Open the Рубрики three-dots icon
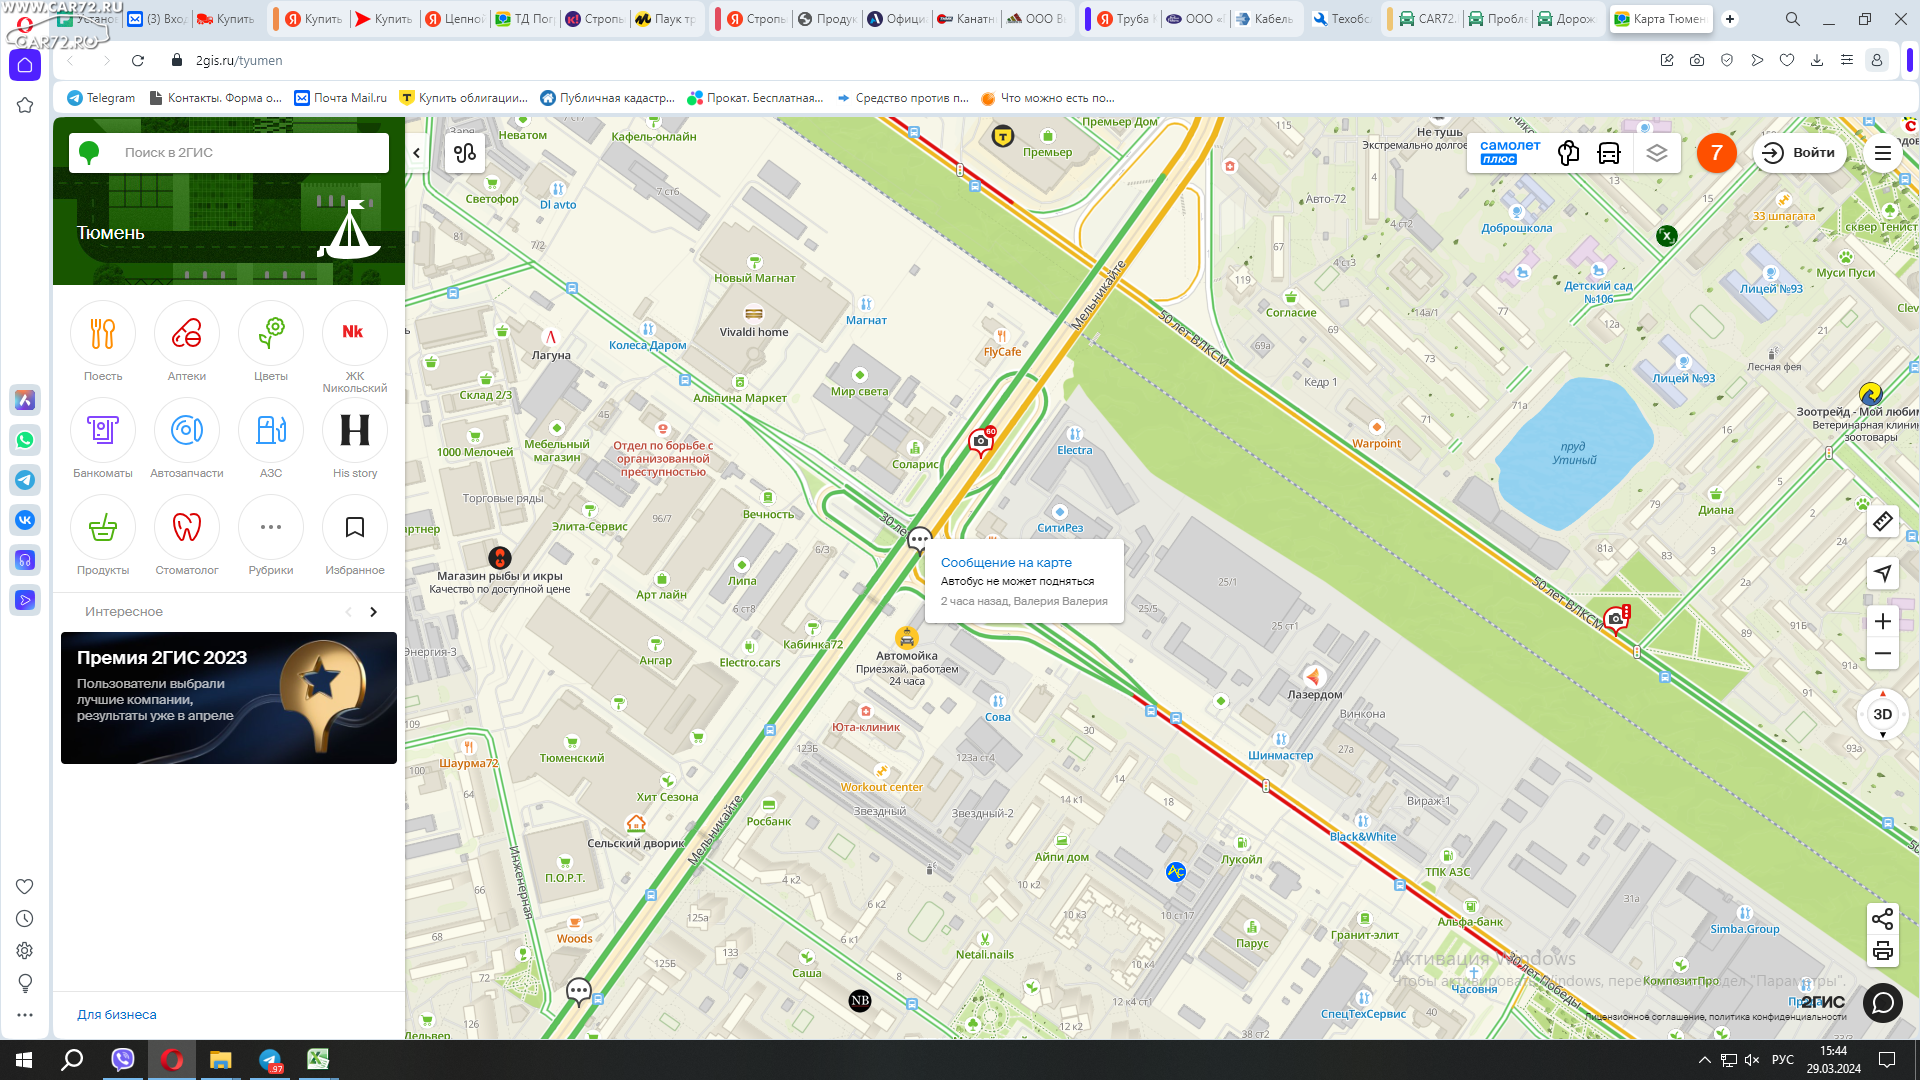The image size is (1920, 1080). pos(271,527)
